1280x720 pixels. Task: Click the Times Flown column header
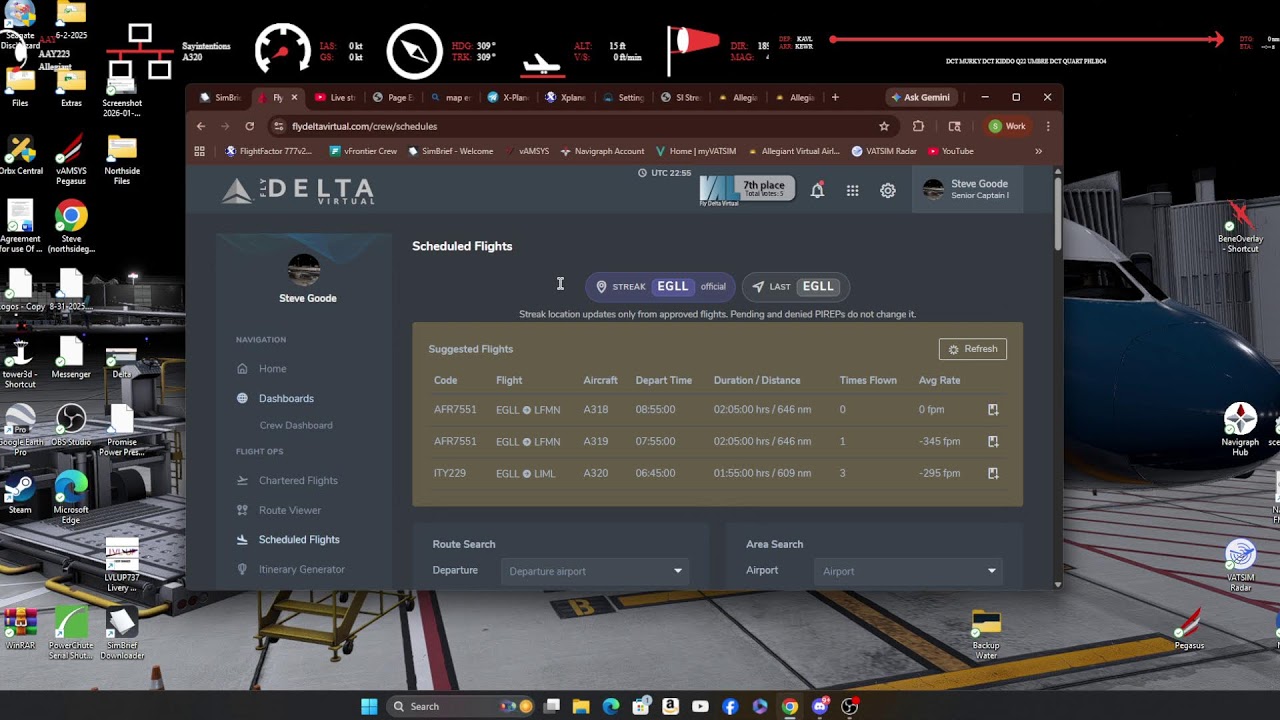point(868,380)
